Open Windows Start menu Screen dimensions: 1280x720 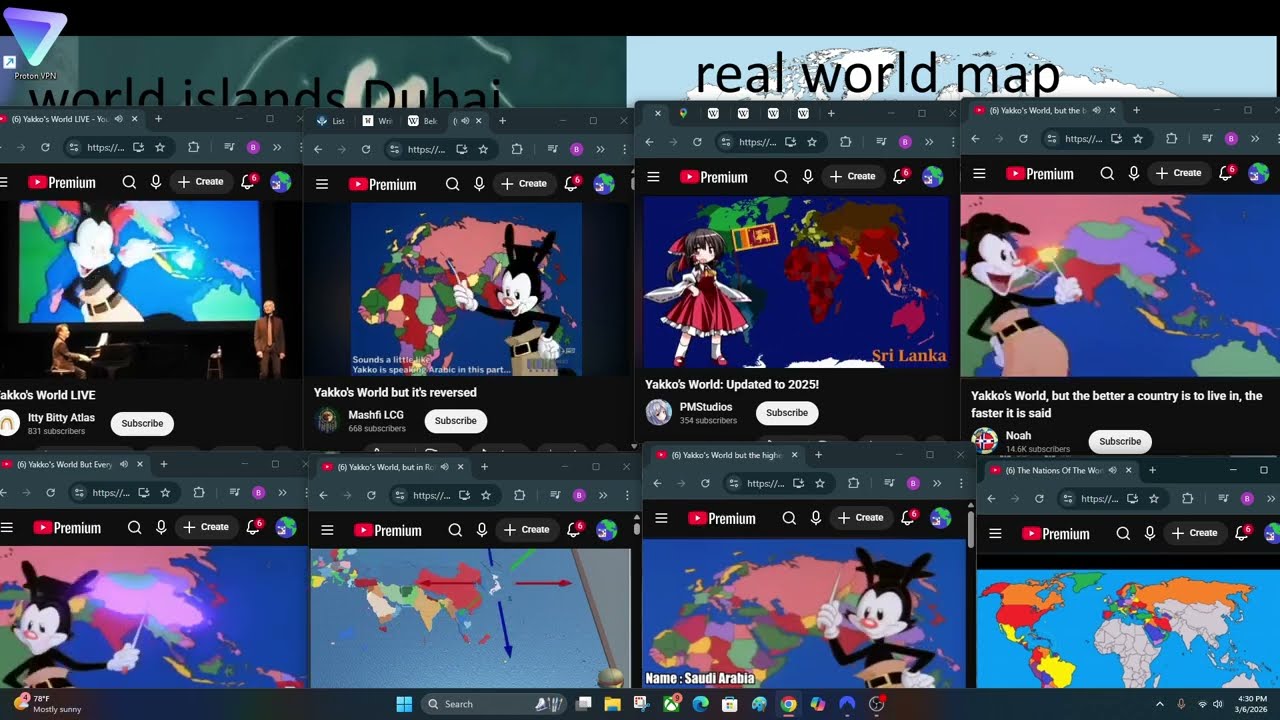point(404,704)
